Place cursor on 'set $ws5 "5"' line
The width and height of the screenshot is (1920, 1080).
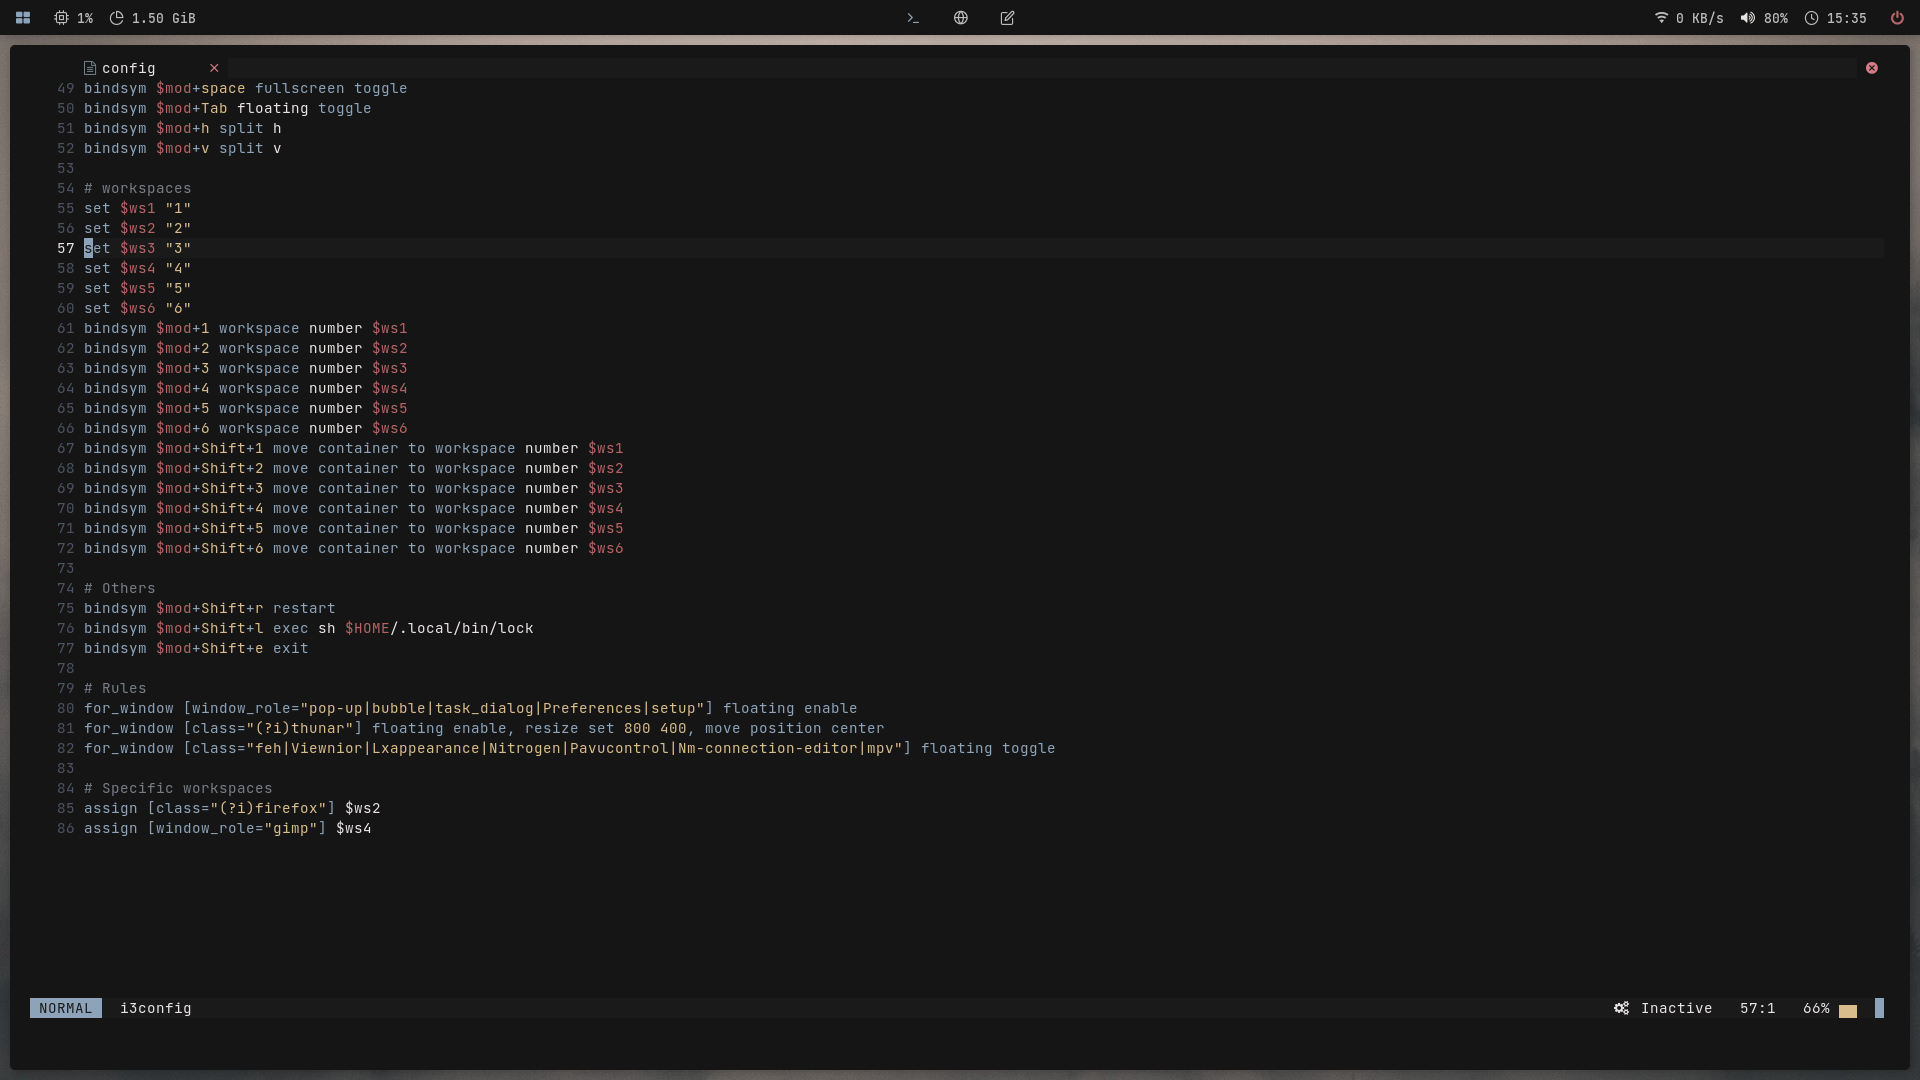point(137,288)
